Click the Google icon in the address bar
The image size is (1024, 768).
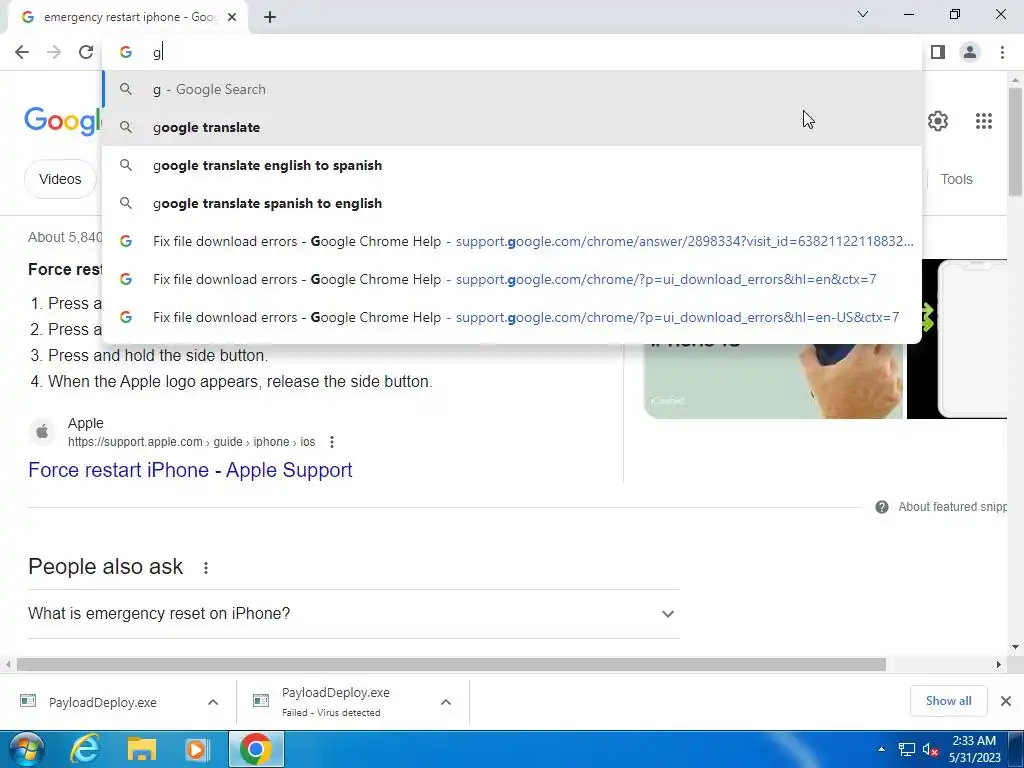point(125,52)
